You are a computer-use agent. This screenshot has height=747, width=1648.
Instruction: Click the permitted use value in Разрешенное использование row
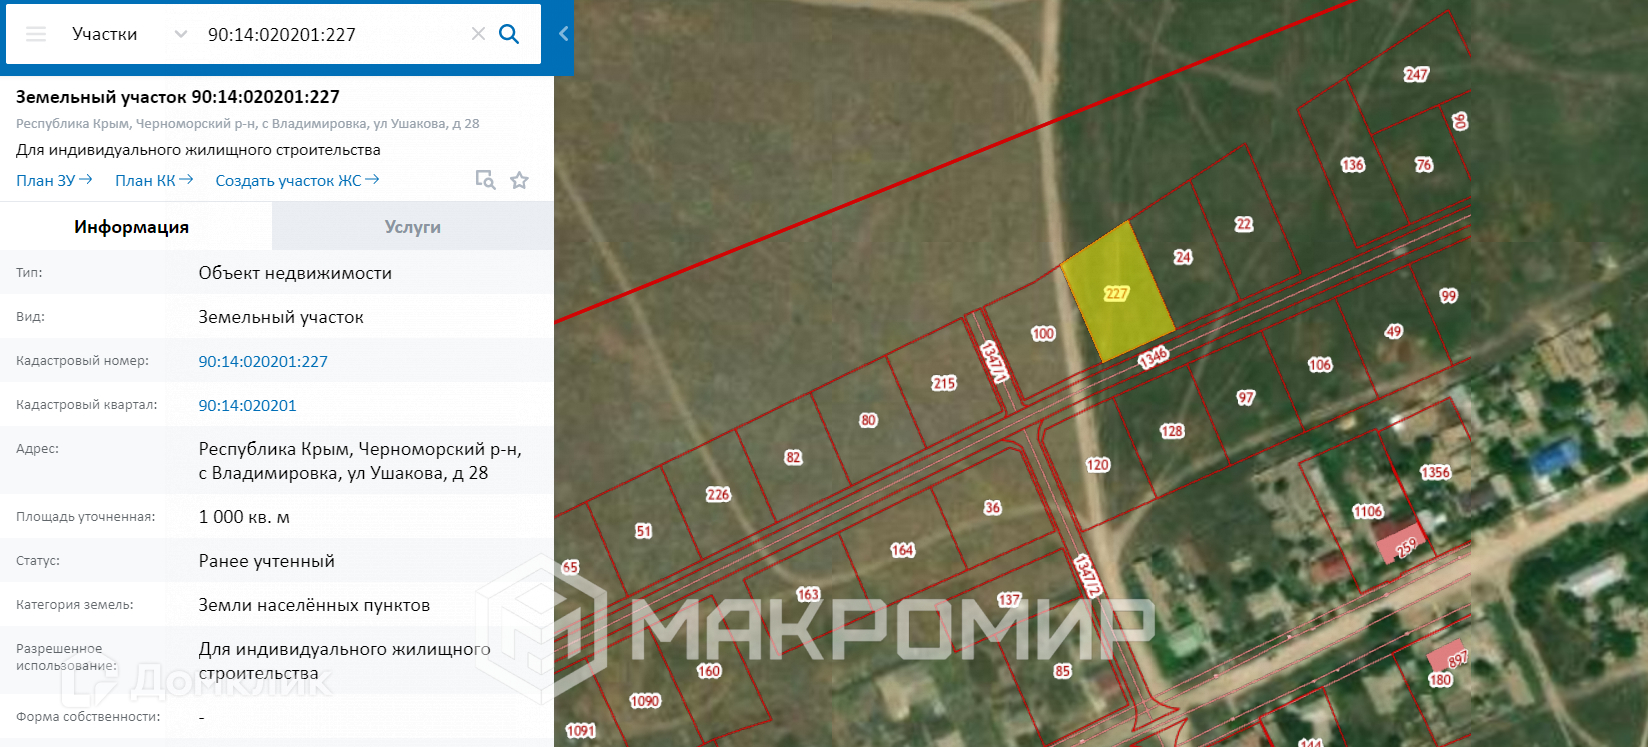click(345, 661)
